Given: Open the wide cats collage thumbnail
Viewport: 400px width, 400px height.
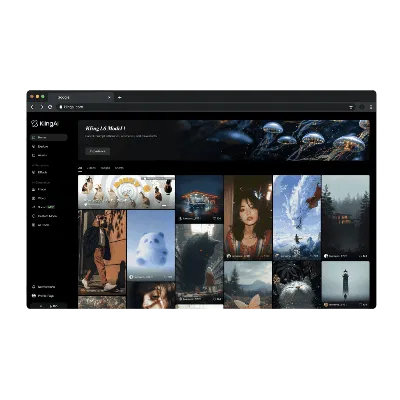Looking at the screenshot, I should coord(126,192).
